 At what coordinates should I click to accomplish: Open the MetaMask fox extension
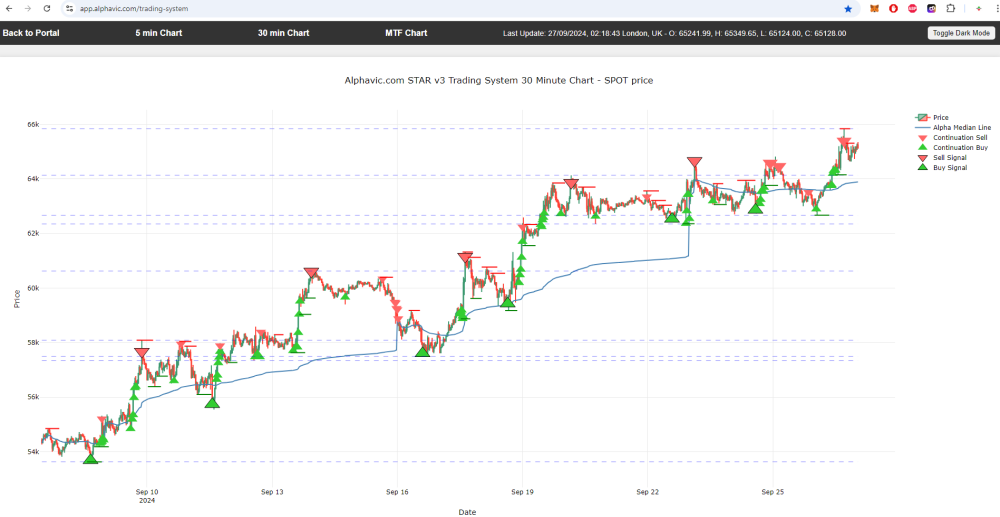coord(875,8)
